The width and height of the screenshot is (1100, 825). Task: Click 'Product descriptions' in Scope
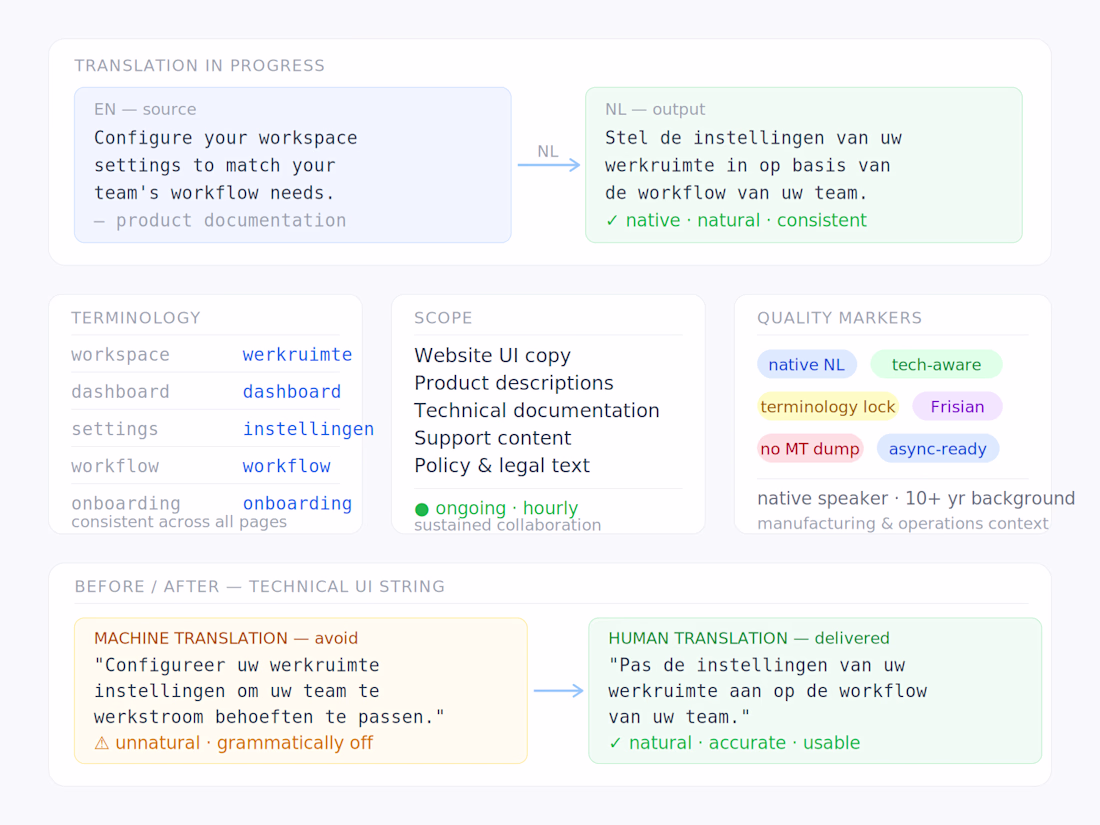point(514,383)
